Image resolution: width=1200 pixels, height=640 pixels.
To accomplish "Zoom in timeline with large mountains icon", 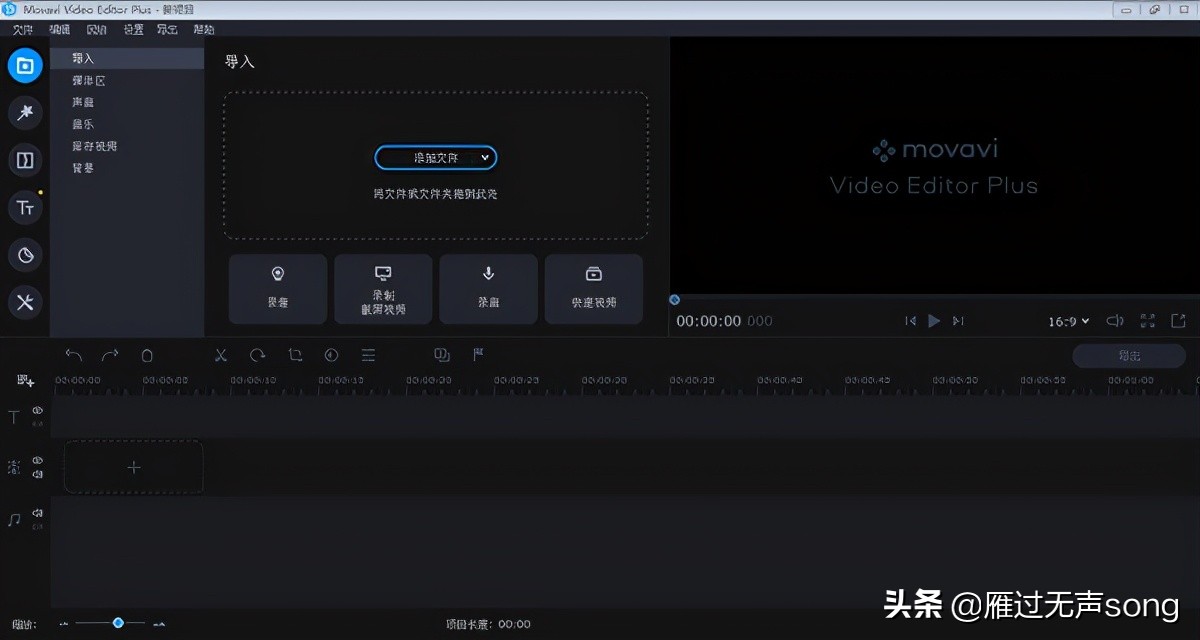I will [x=159, y=624].
